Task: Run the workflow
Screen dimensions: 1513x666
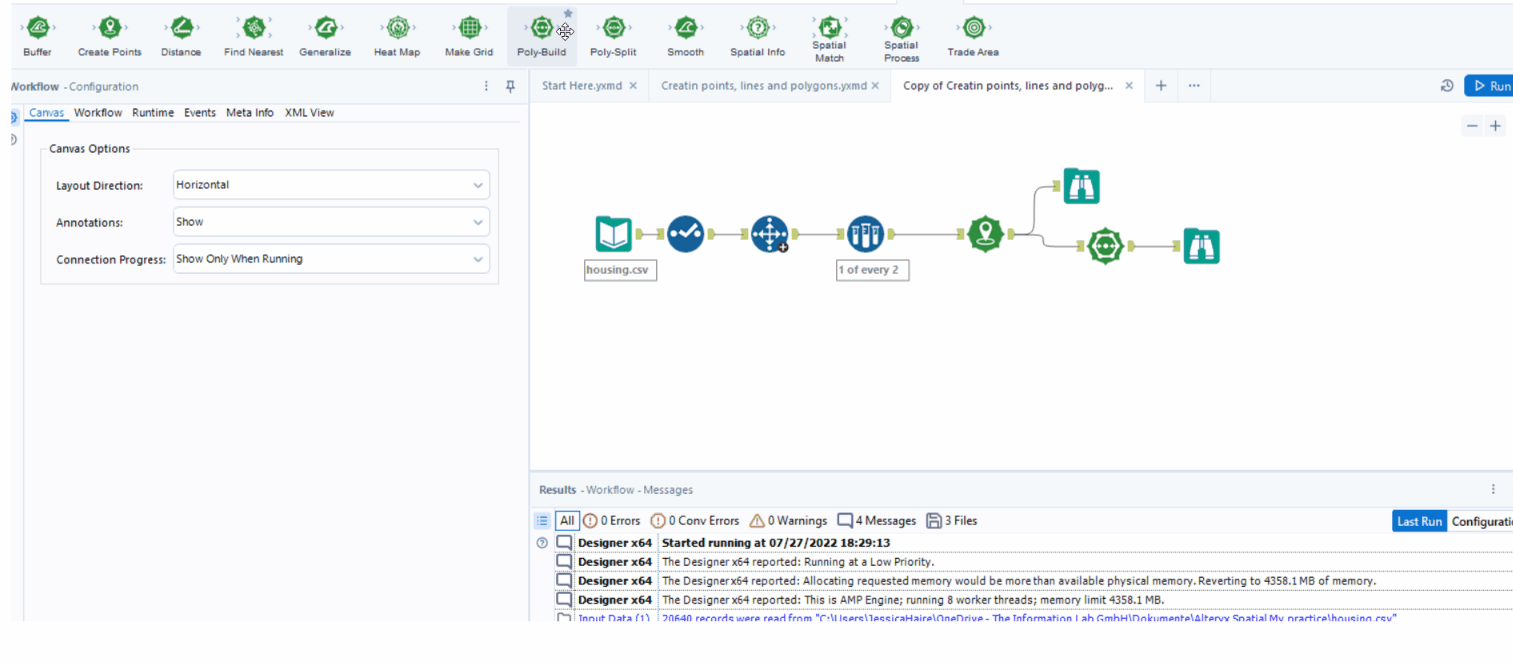Action: (1489, 86)
